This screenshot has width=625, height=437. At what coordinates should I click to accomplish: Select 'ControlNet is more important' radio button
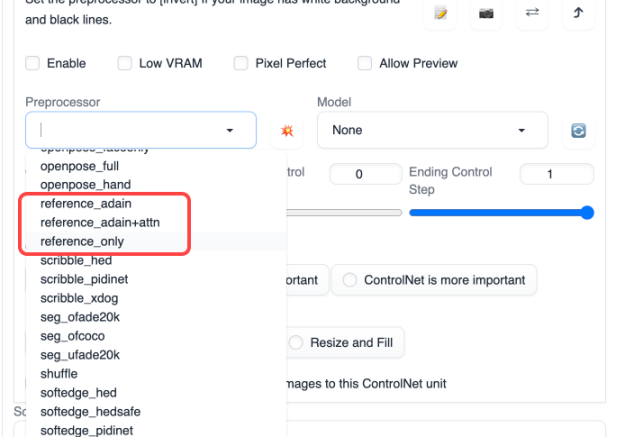click(x=349, y=280)
